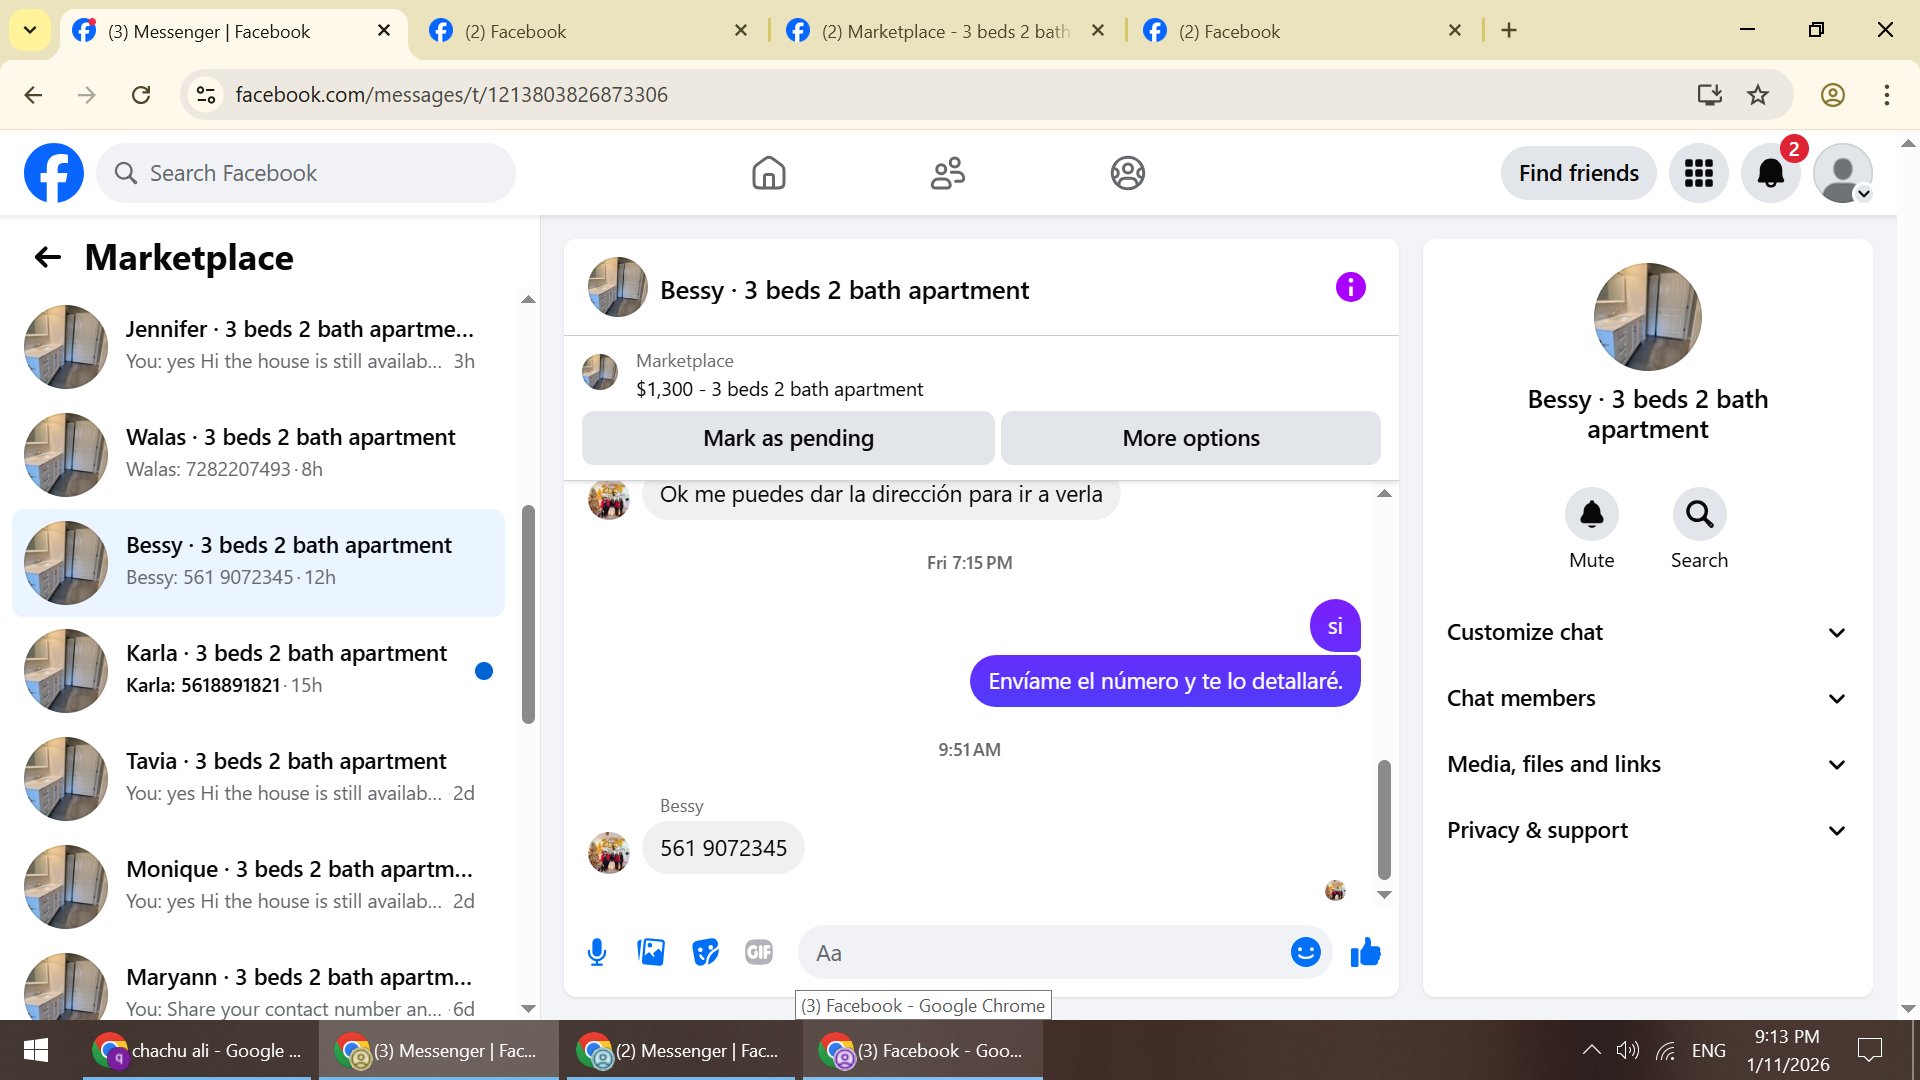Switch to the second '(2) Facebook' tab
Image resolution: width=1920 pixels, height=1080 pixels.
click(590, 31)
